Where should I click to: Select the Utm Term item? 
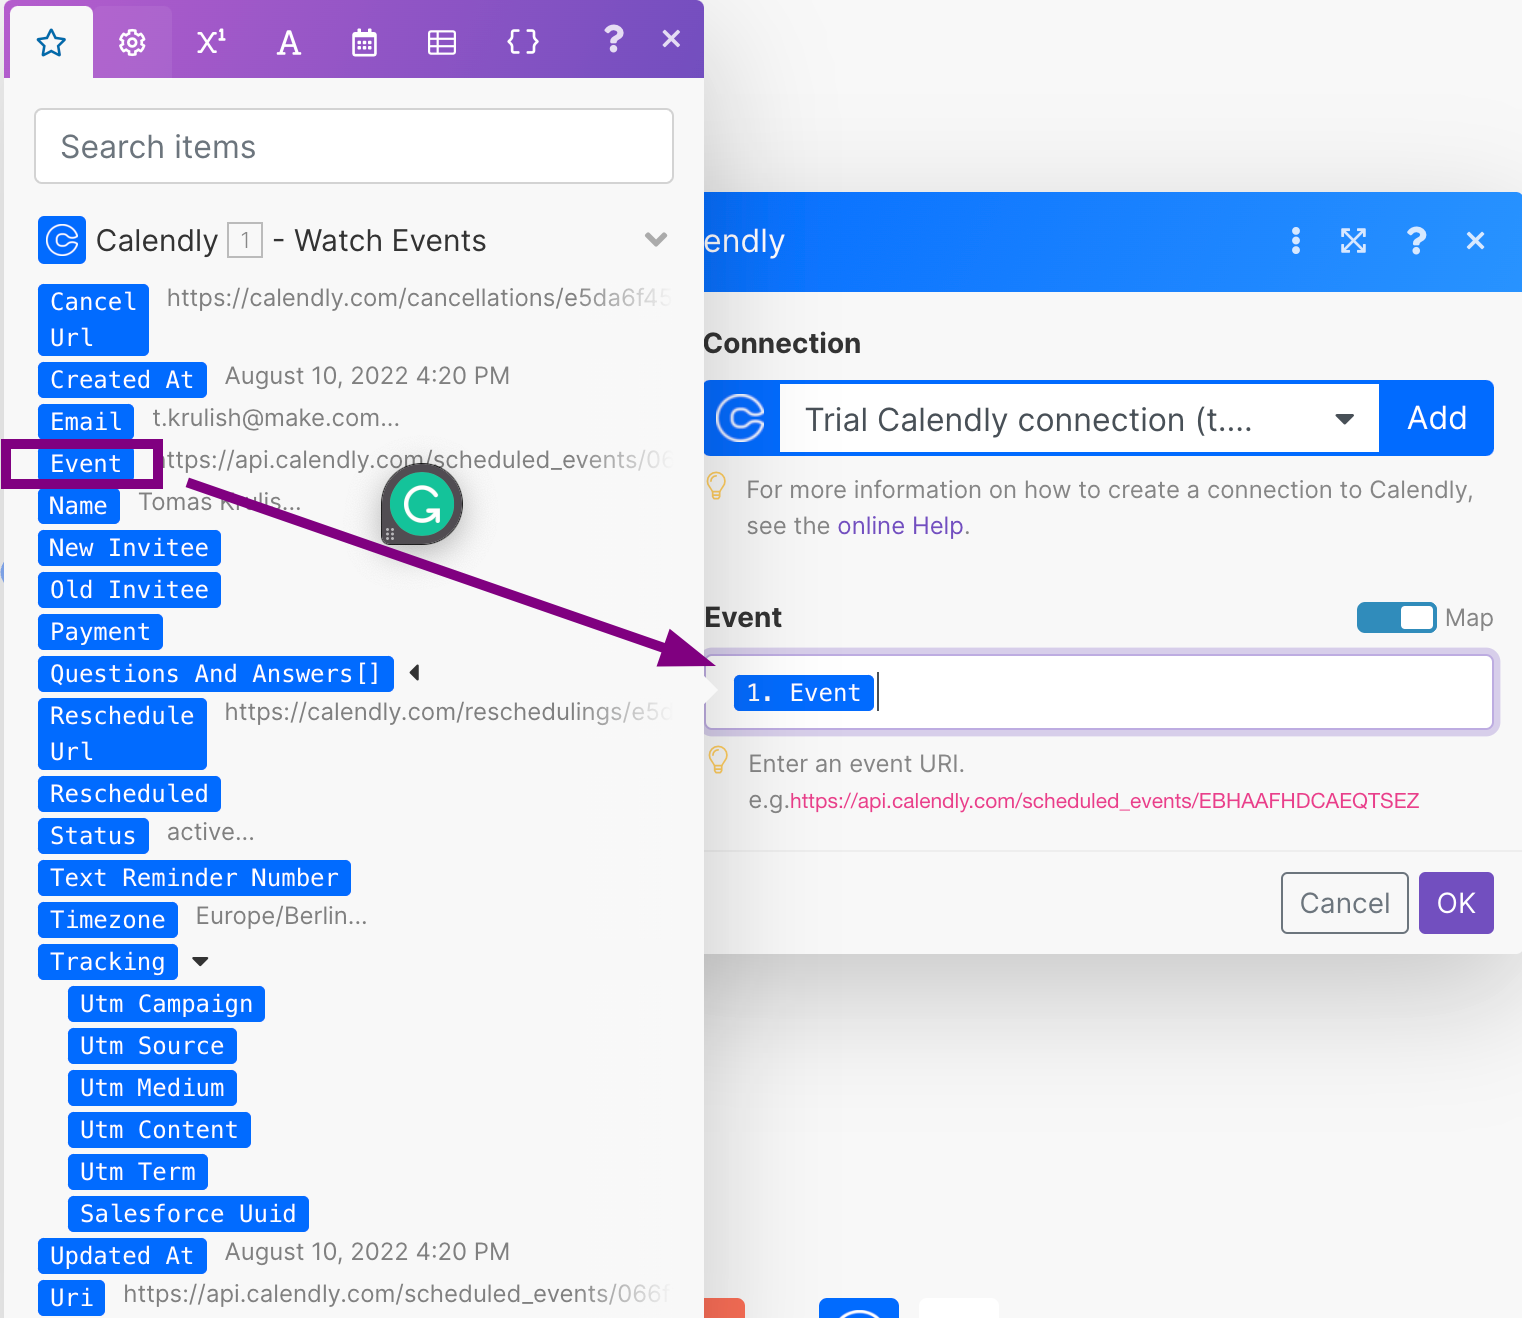(138, 1172)
